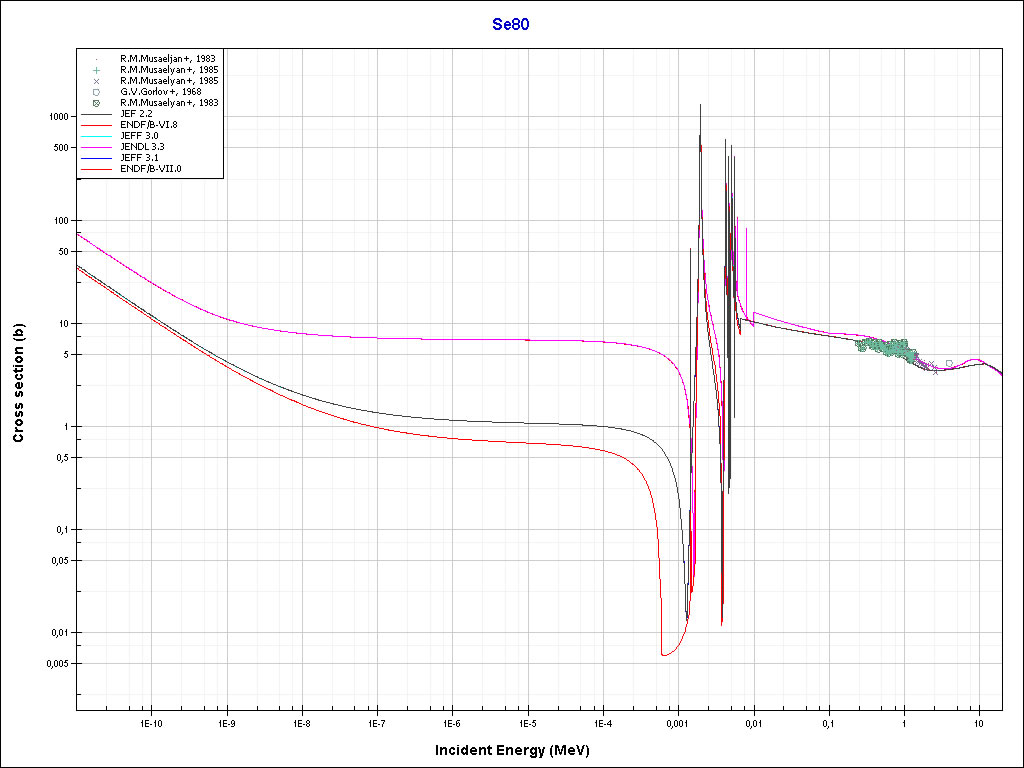Click the ENDF/B-VI.8 legend label
The image size is (1024, 768).
(148, 125)
